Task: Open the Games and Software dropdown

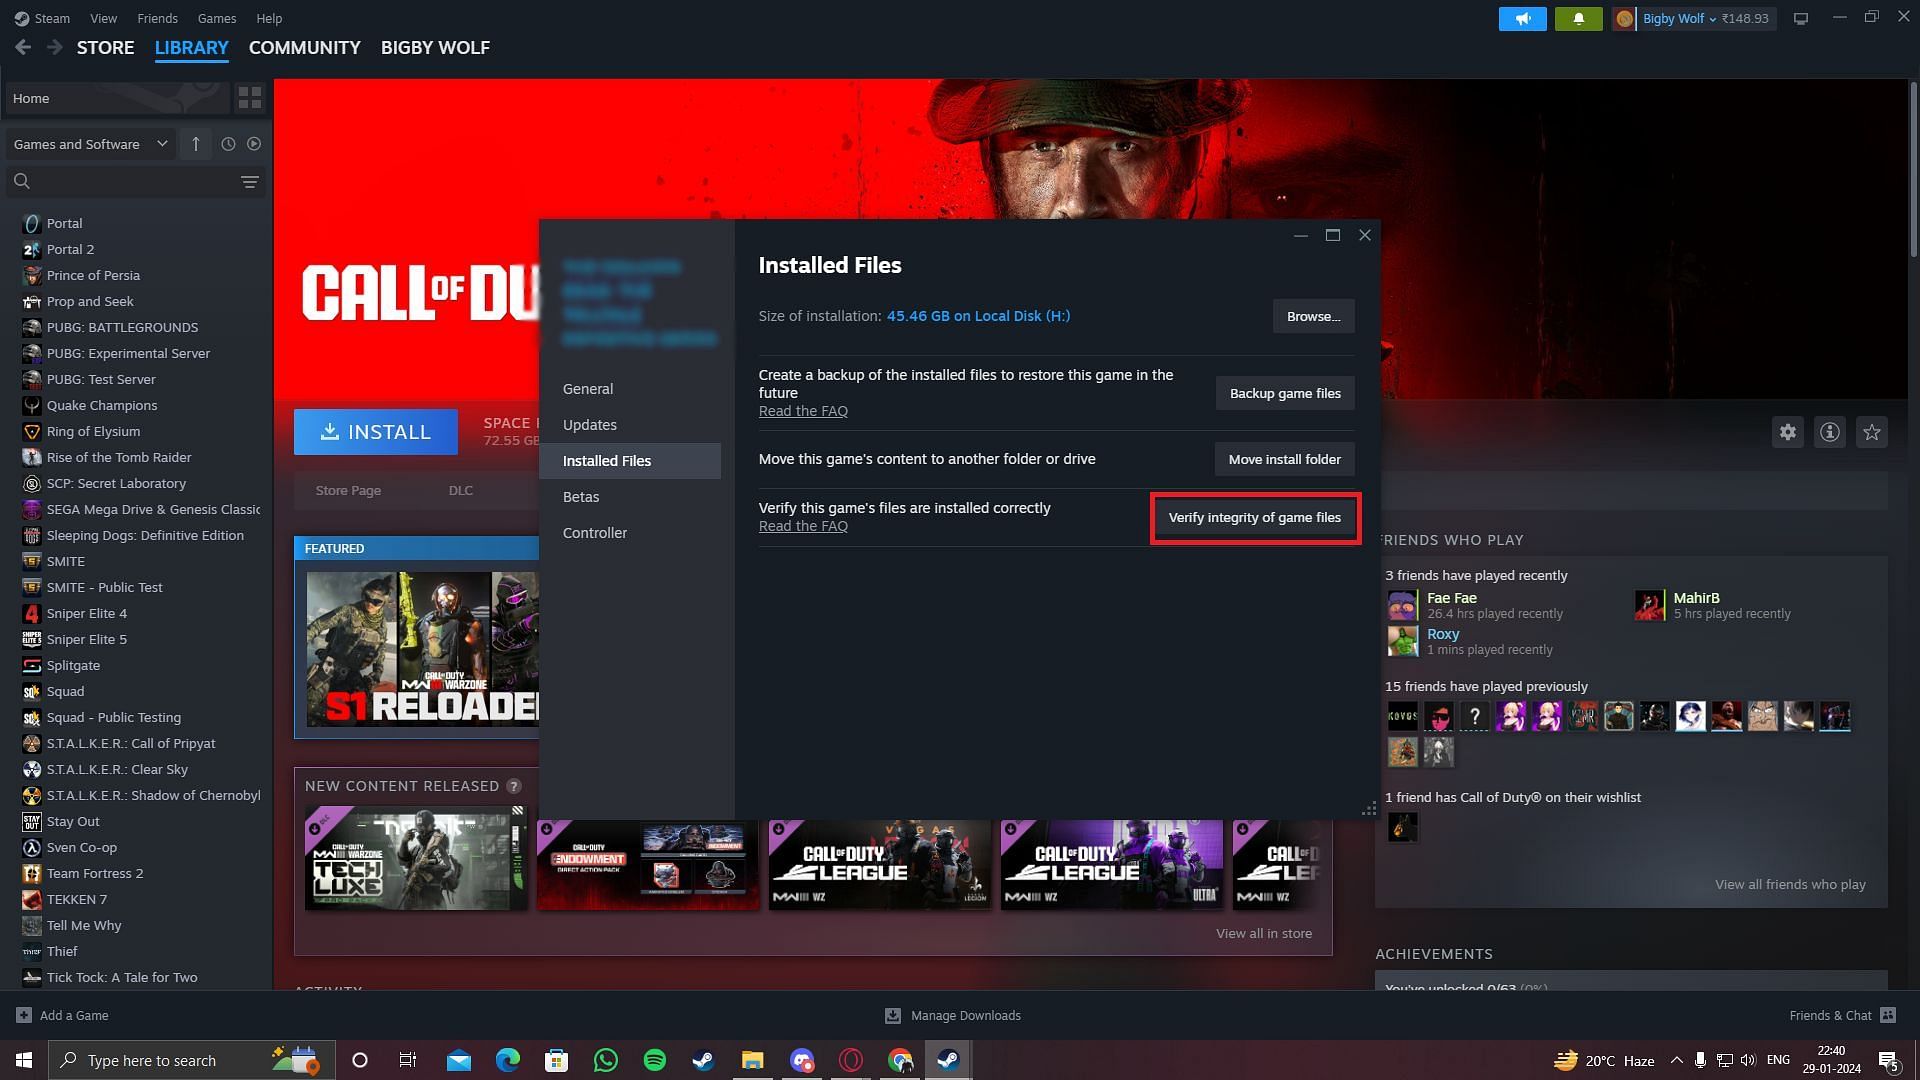Action: point(91,144)
